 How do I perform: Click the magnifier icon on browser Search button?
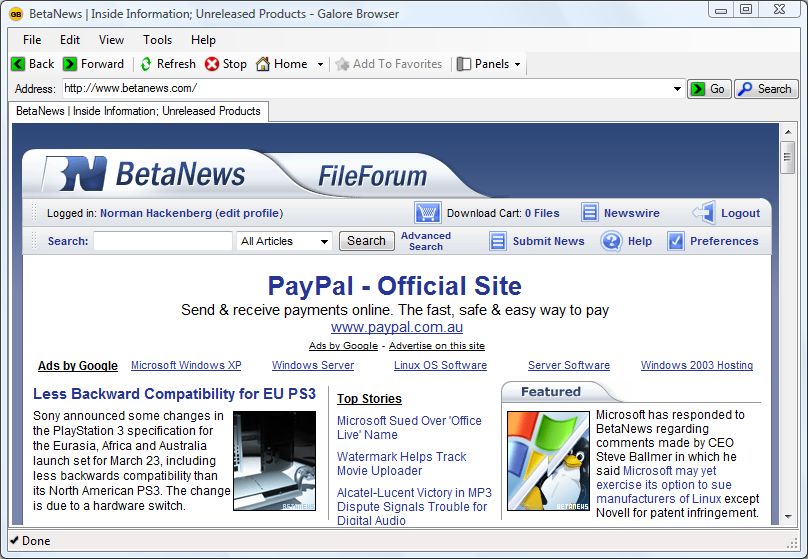745,89
